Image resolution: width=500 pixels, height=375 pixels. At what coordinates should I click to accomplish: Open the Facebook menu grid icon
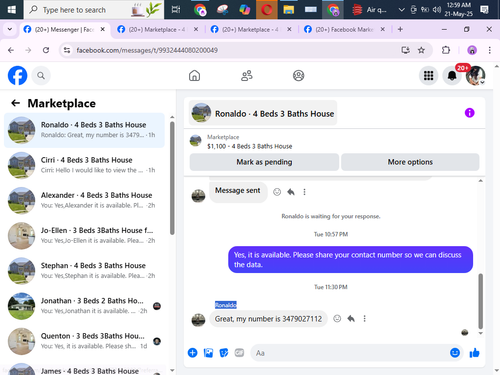coord(428,76)
